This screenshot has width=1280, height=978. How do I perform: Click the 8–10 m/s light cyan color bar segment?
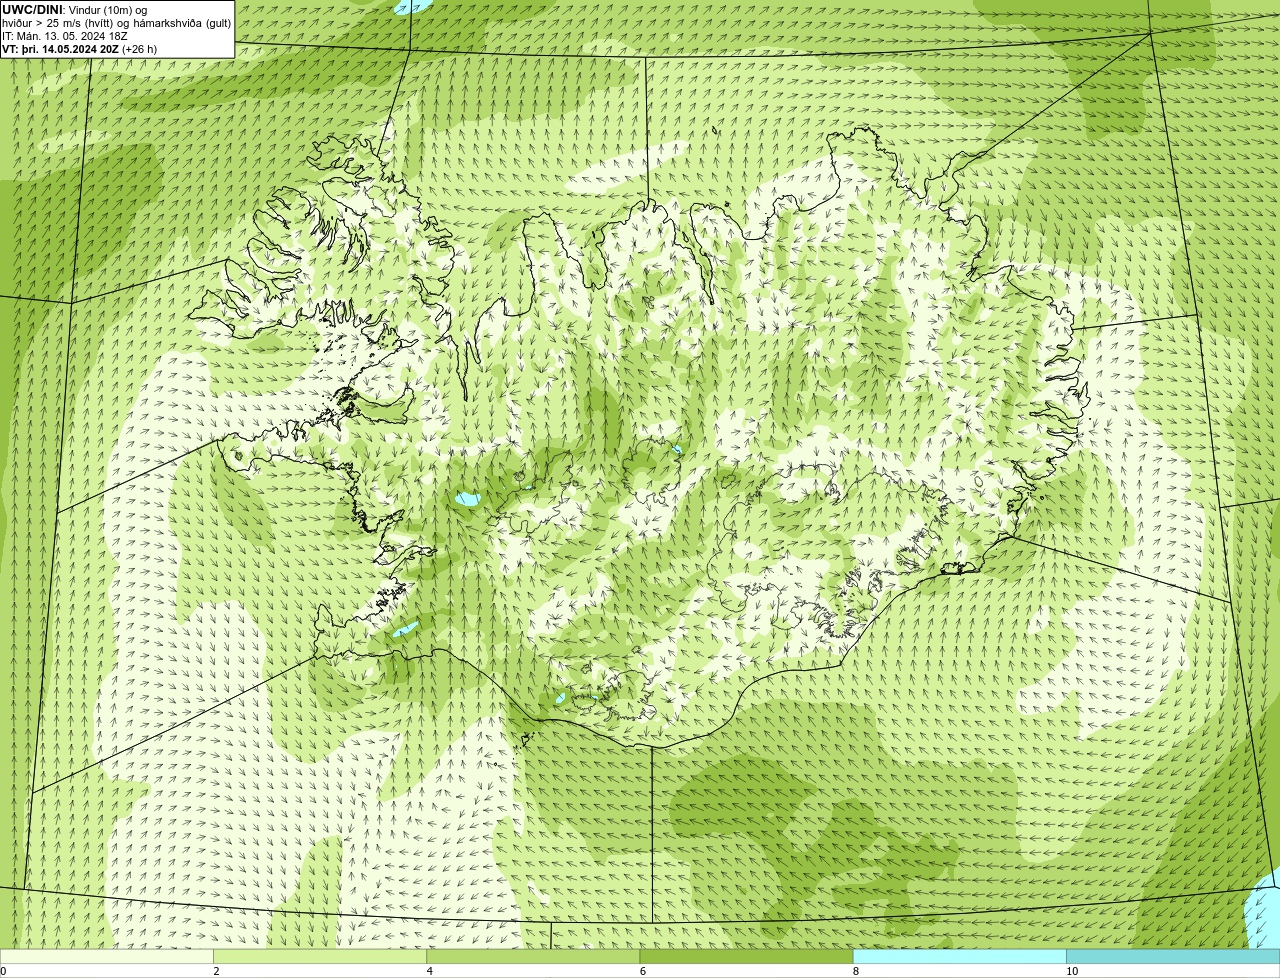pyautogui.click(x=960, y=957)
